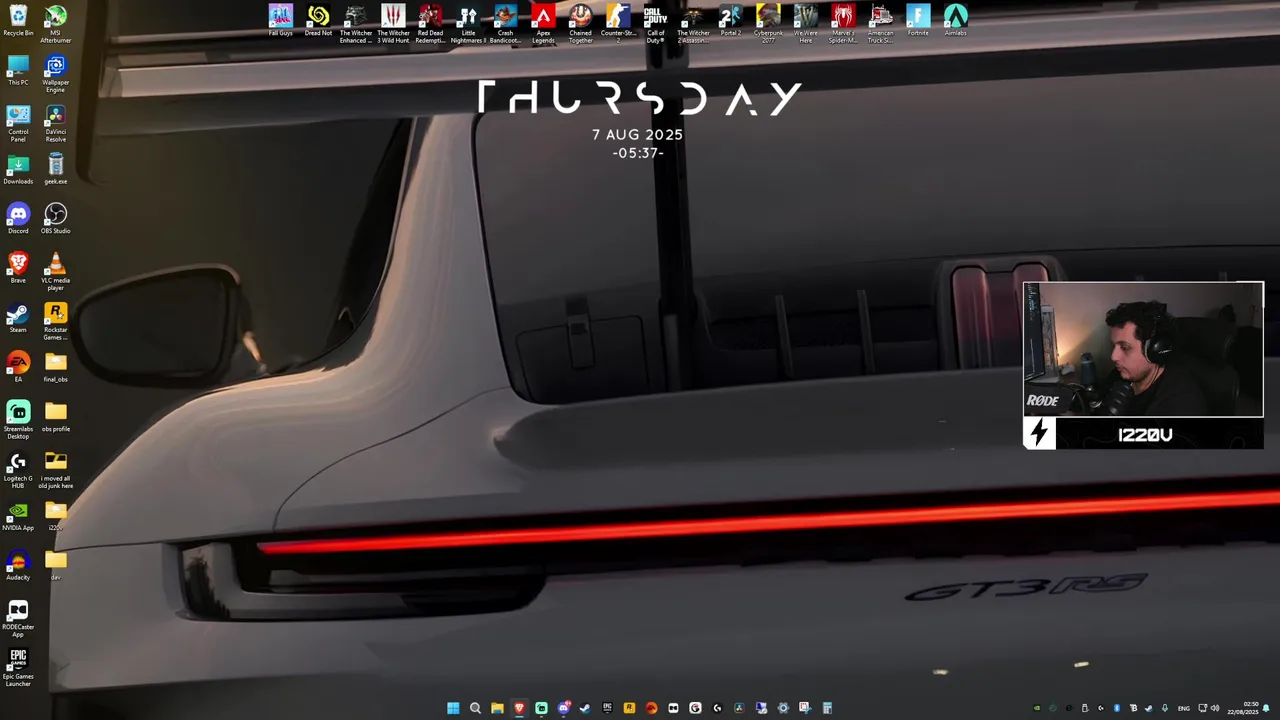Launch Steam from the desktop
This screenshot has height=720, width=1280.
18,318
